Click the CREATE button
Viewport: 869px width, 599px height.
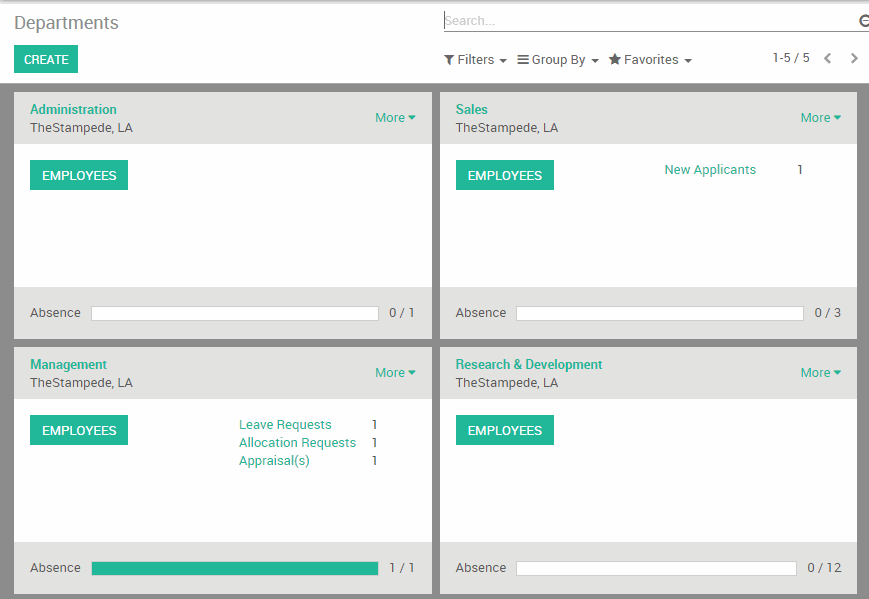coord(46,59)
